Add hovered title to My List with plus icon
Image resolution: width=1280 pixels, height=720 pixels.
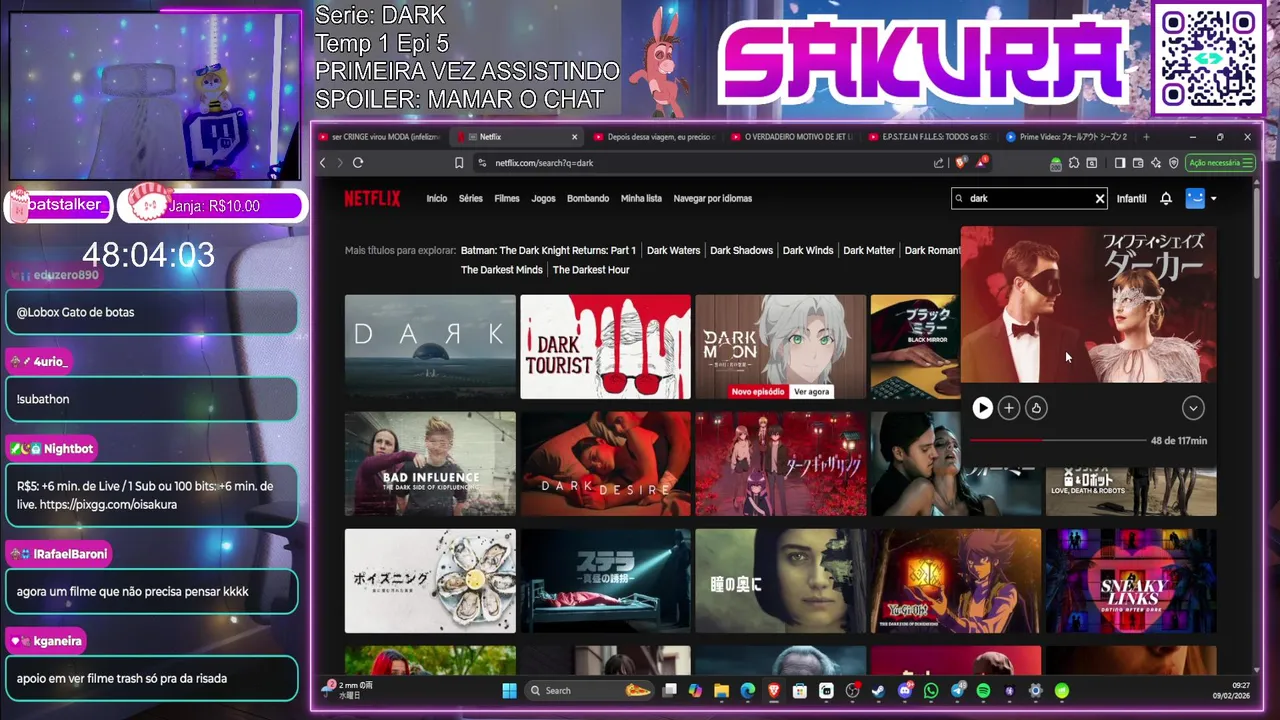(1009, 407)
